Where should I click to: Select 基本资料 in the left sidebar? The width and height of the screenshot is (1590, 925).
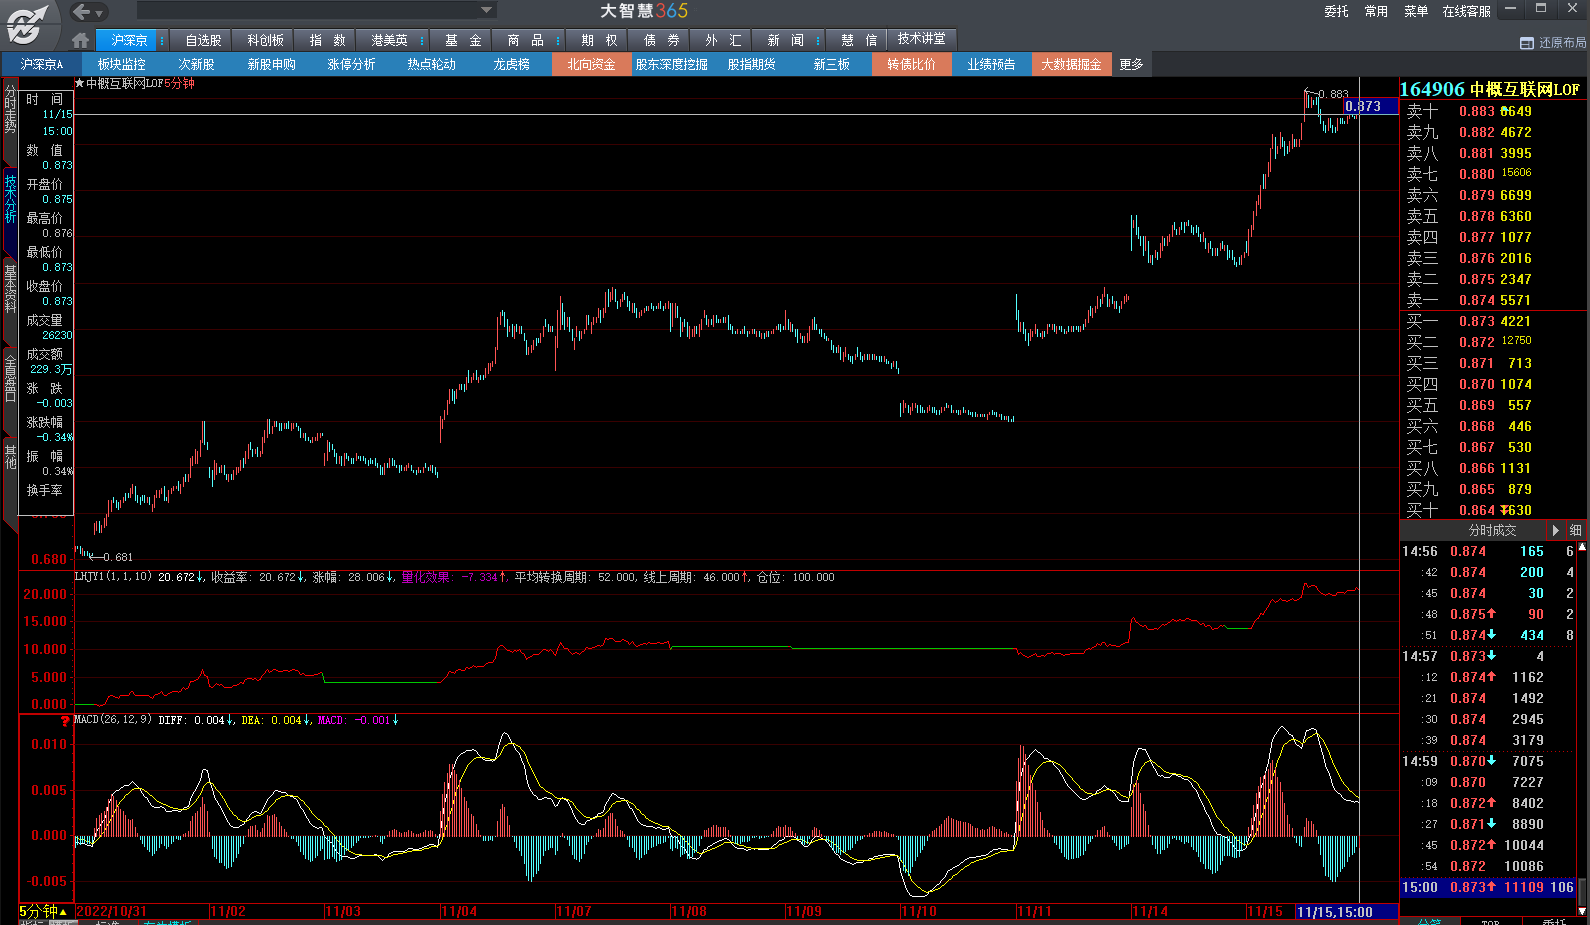pos(10,288)
